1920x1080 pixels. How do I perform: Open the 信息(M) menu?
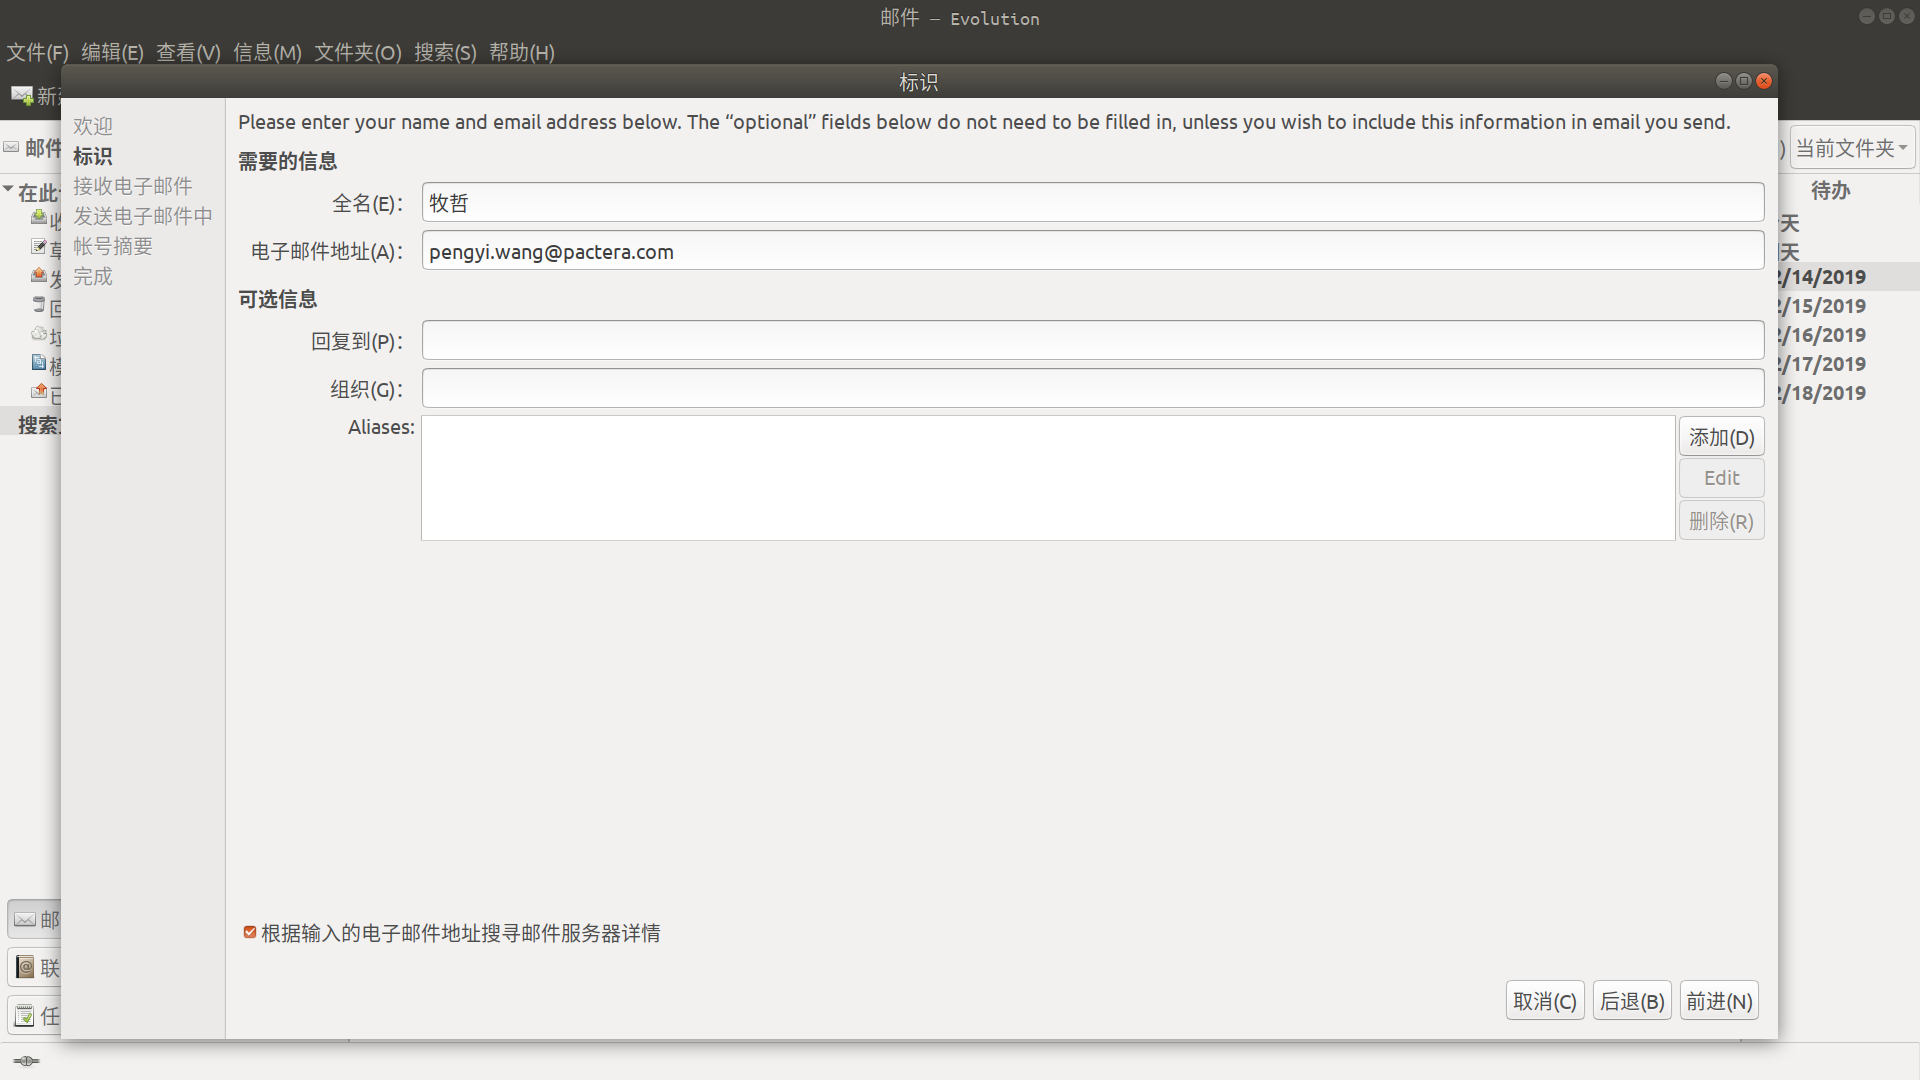pyautogui.click(x=267, y=52)
